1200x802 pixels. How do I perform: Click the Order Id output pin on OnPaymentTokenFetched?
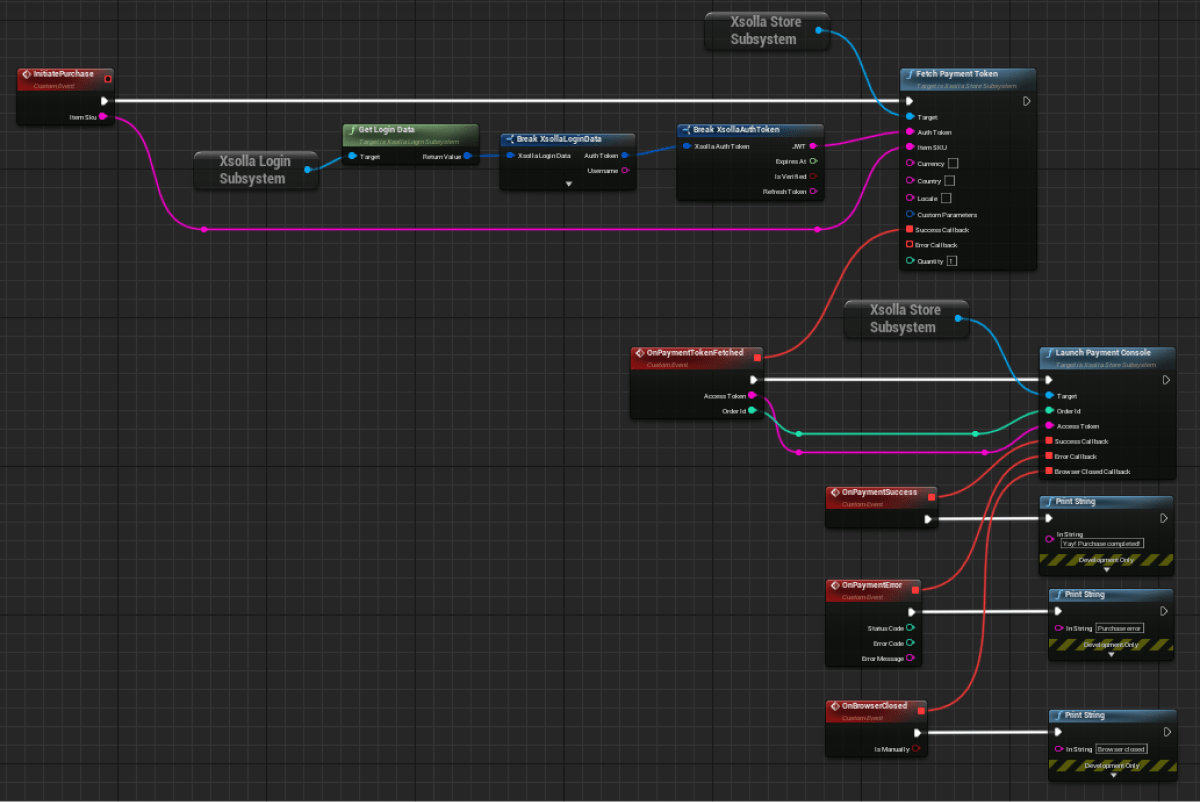point(752,410)
